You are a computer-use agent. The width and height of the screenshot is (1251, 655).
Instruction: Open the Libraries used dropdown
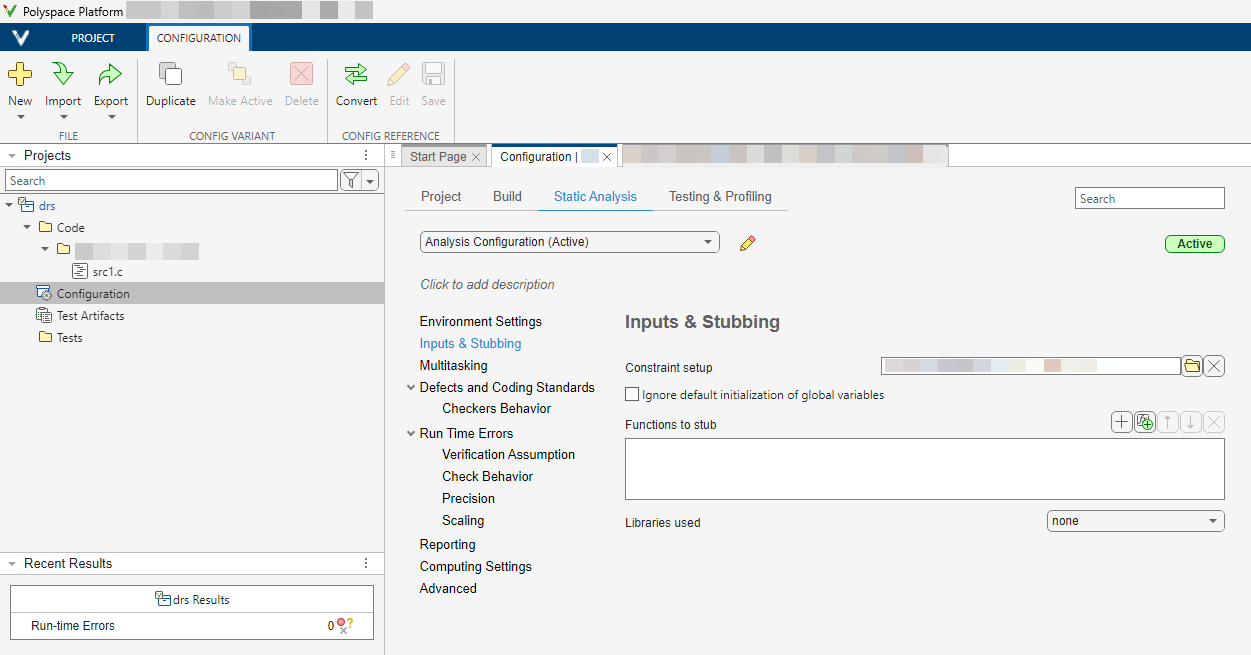(1135, 521)
